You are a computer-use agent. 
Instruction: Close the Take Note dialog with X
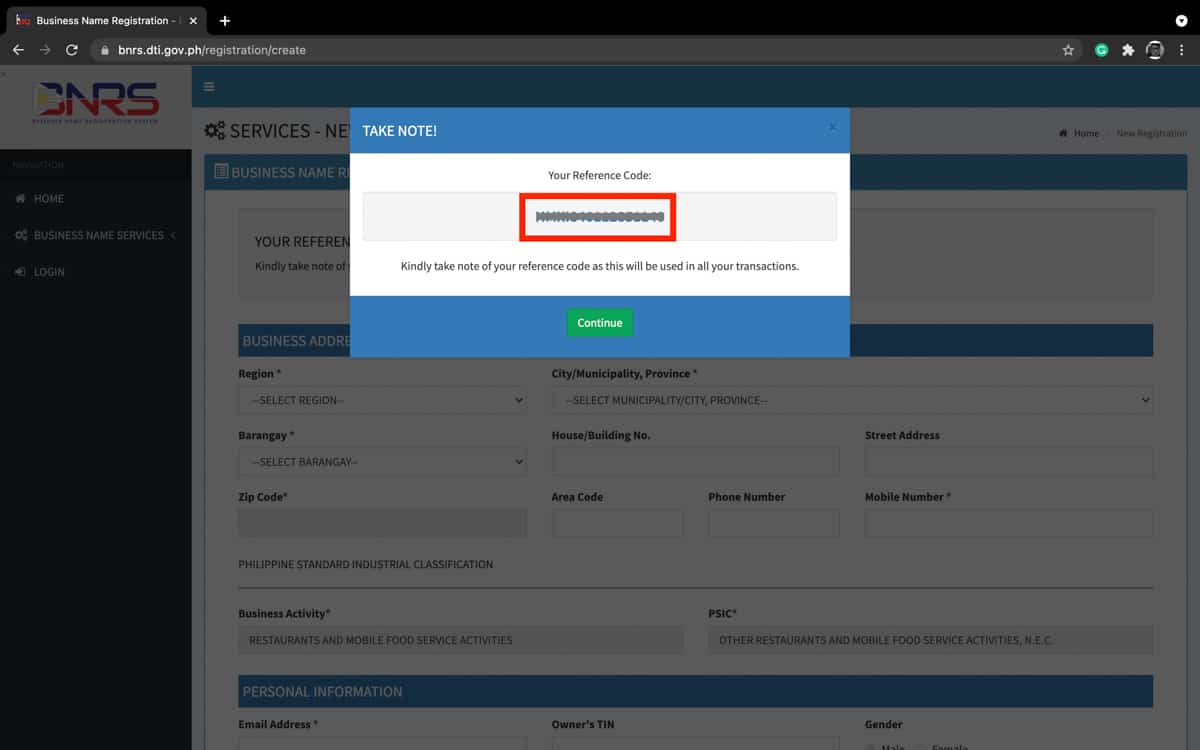[x=832, y=127]
